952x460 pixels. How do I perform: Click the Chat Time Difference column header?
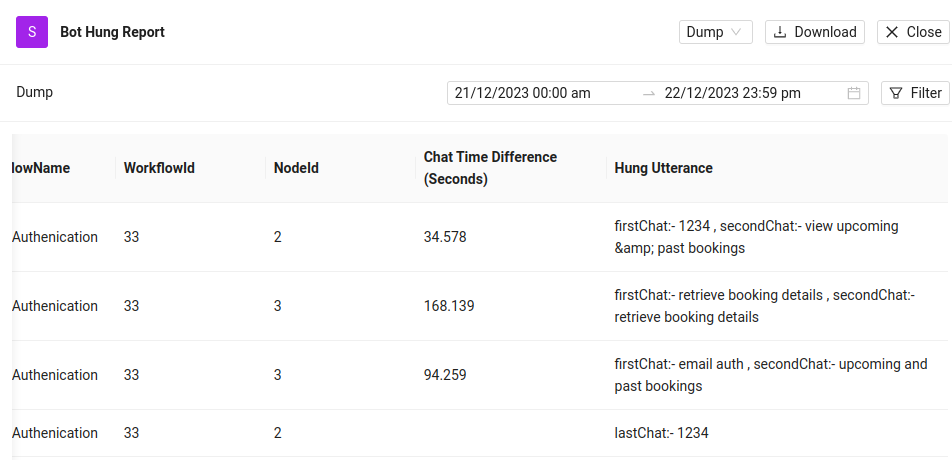[x=490, y=168]
